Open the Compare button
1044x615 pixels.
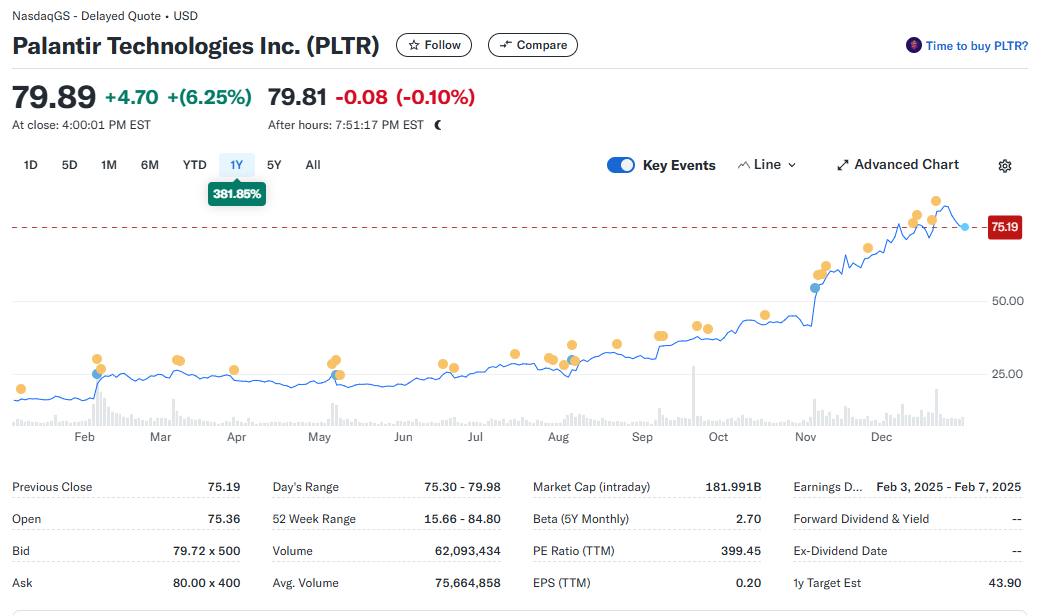[533, 45]
